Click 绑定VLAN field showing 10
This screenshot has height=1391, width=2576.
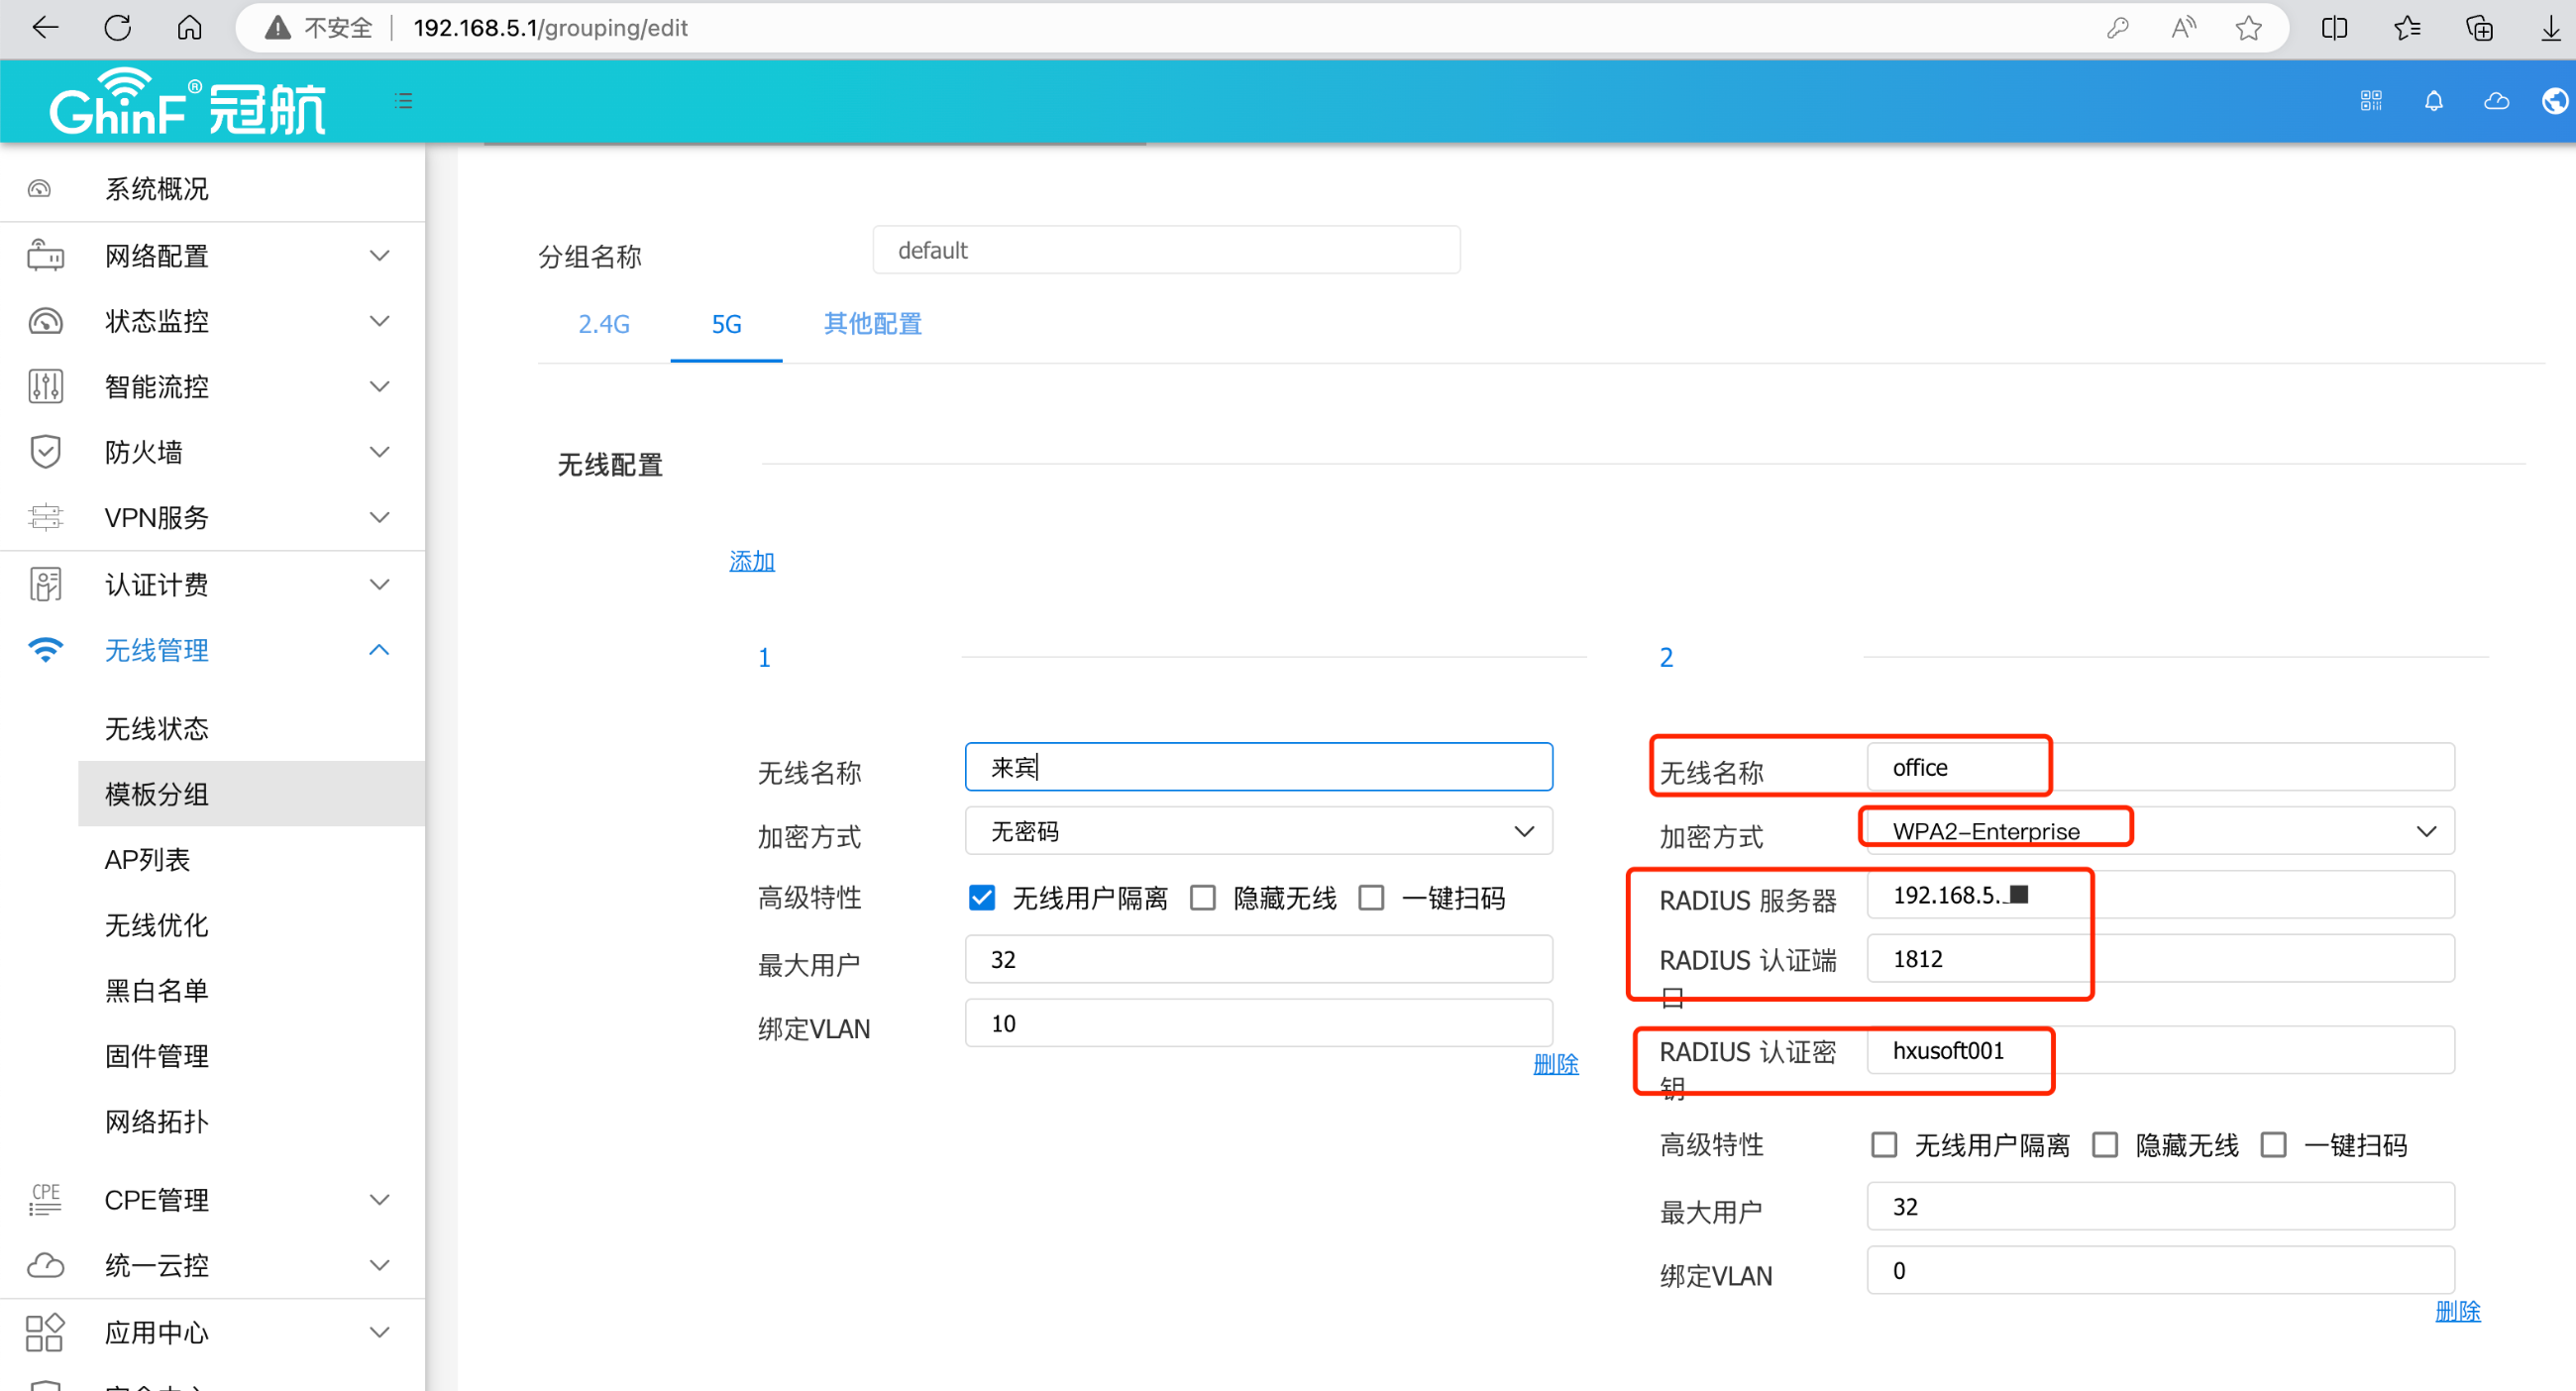[x=1258, y=1023]
